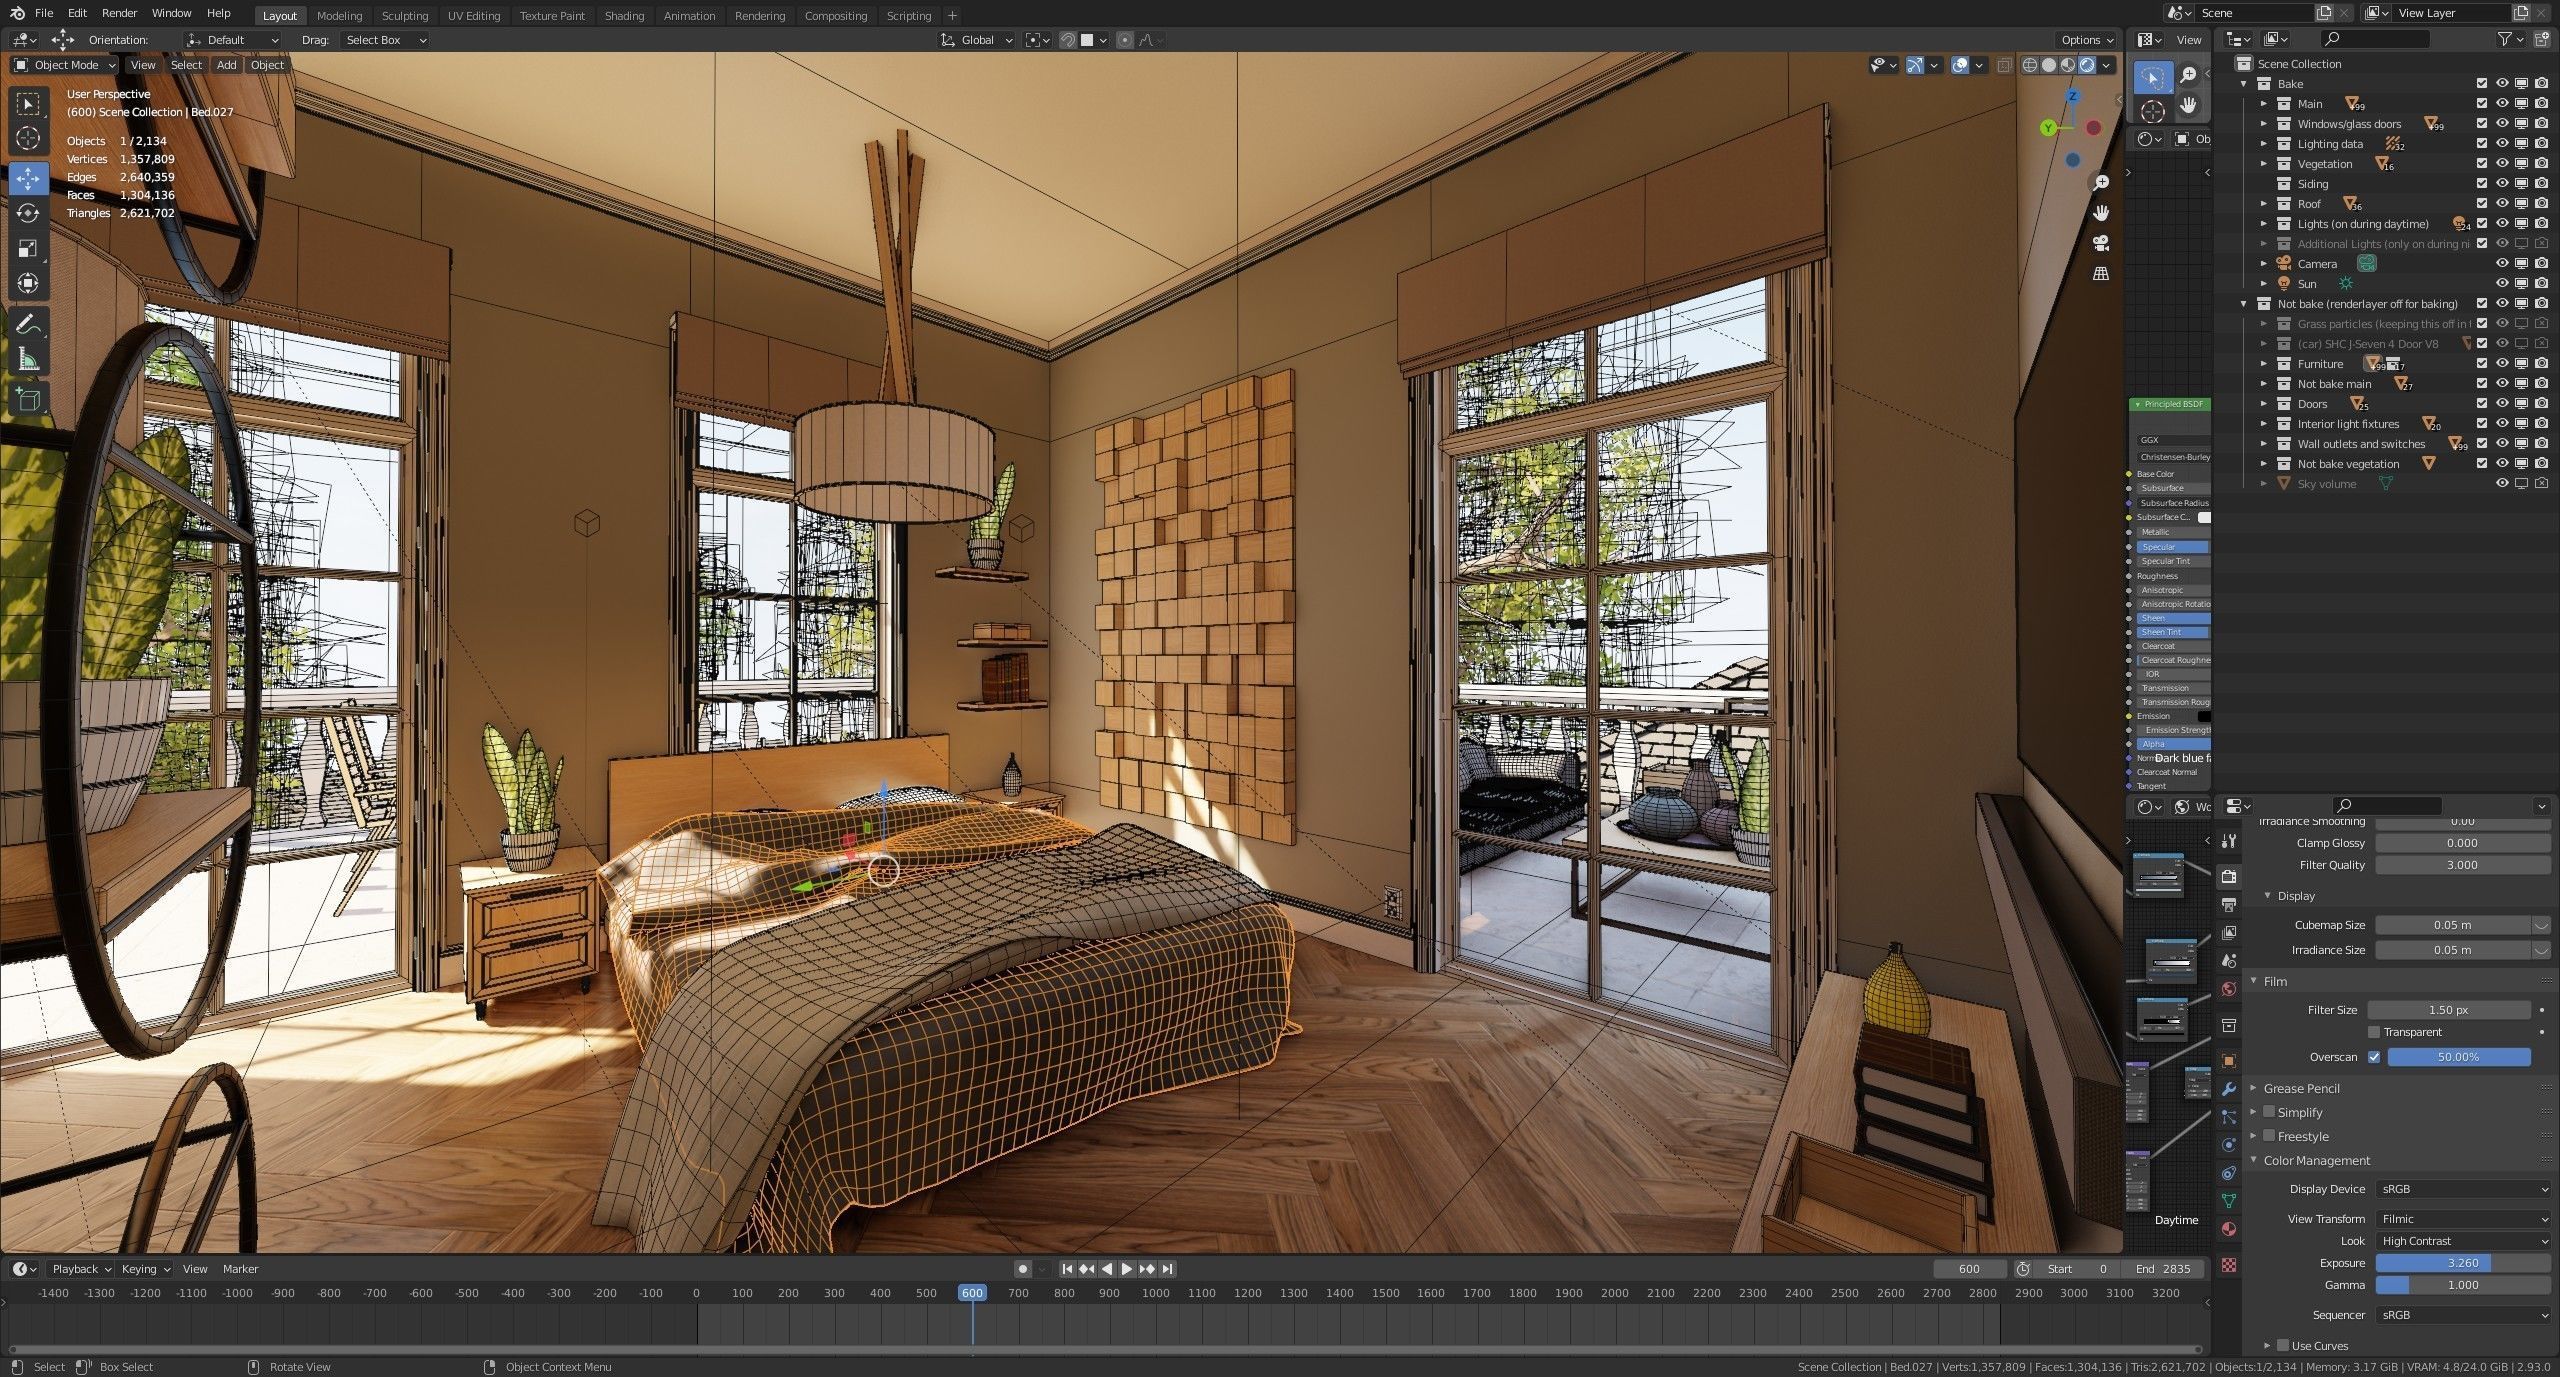Image resolution: width=2560 pixels, height=1377 pixels.
Task: Switch to the Shading workspace tab
Action: point(624,16)
